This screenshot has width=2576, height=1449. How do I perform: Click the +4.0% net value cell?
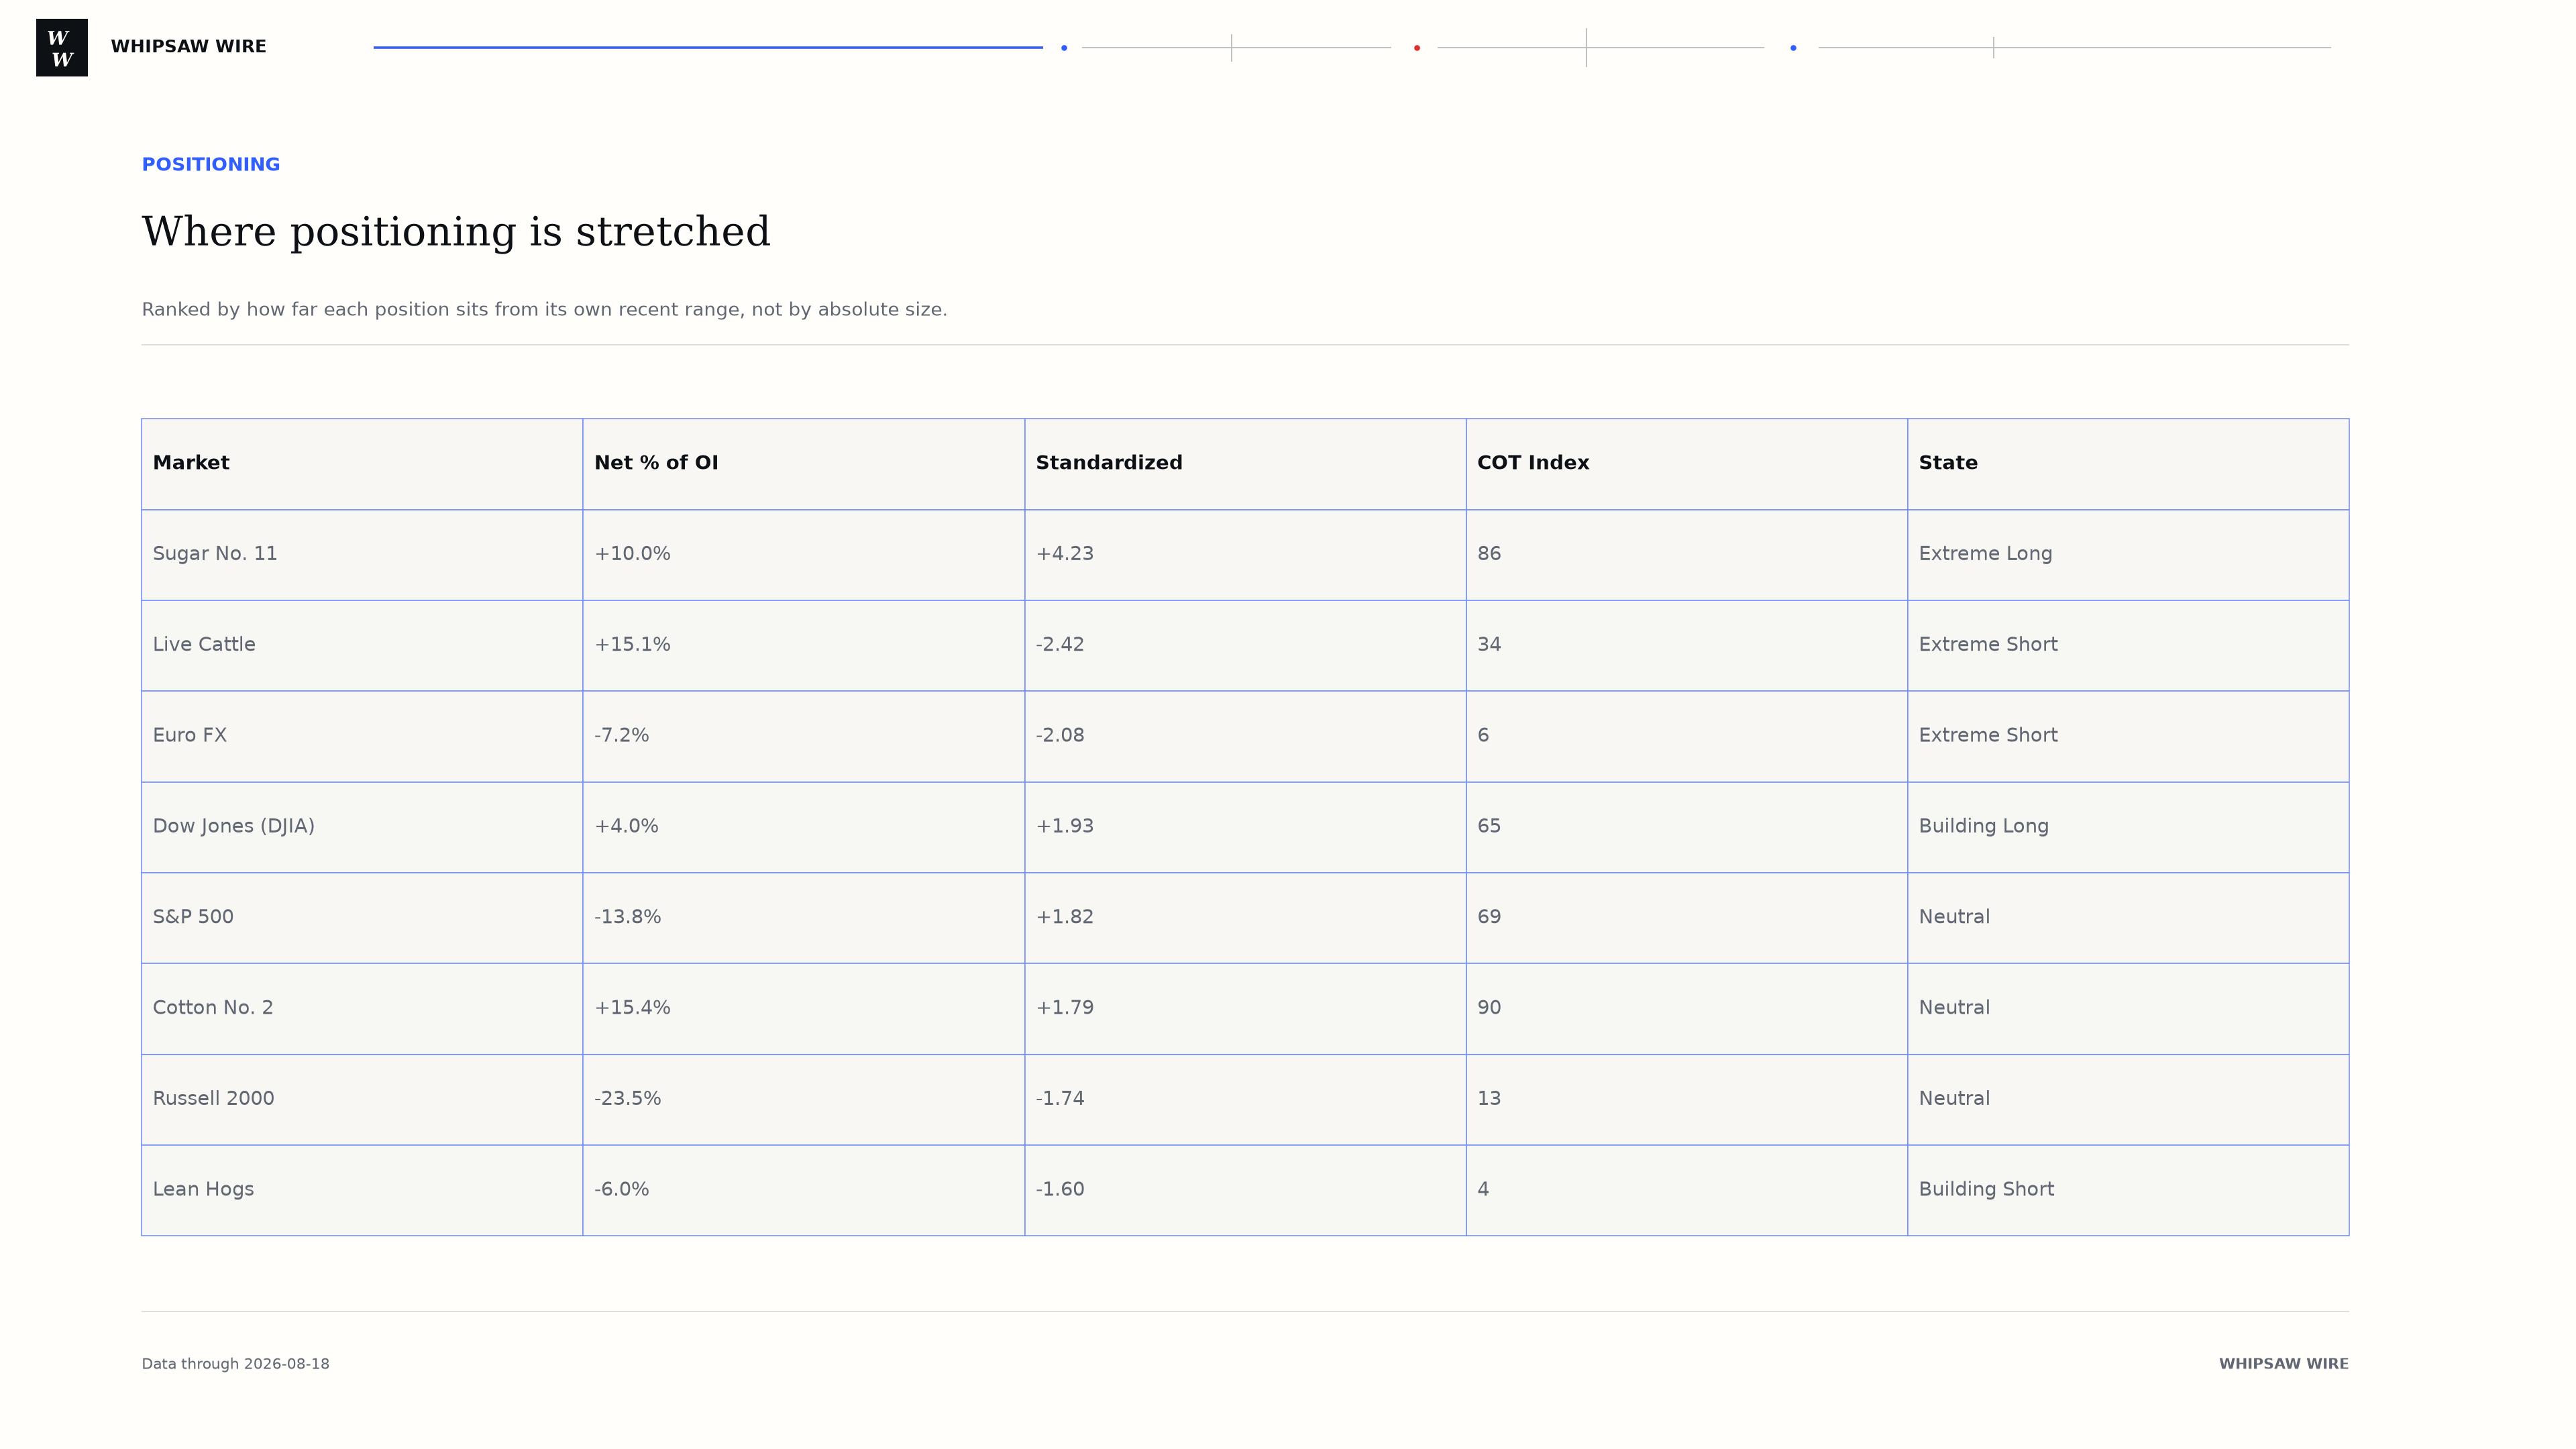(x=804, y=828)
